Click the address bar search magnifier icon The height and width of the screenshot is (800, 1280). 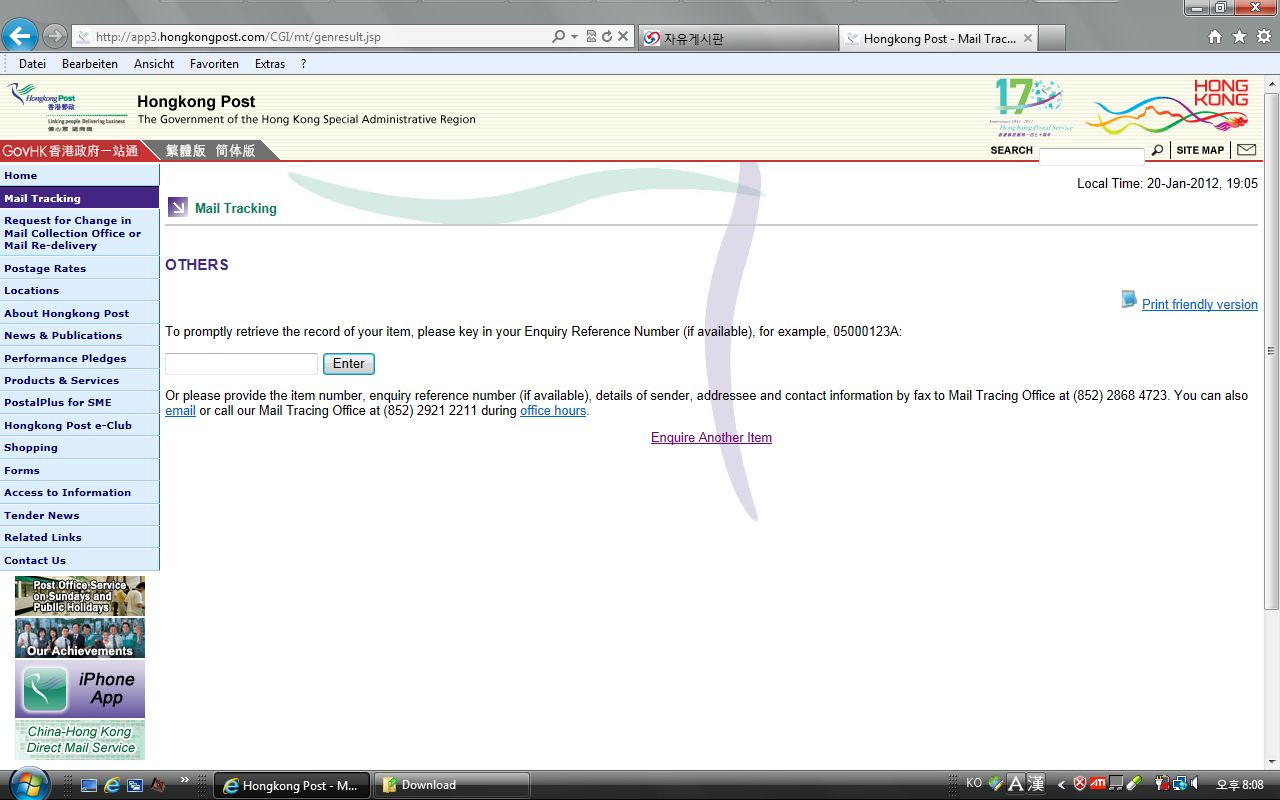559,37
